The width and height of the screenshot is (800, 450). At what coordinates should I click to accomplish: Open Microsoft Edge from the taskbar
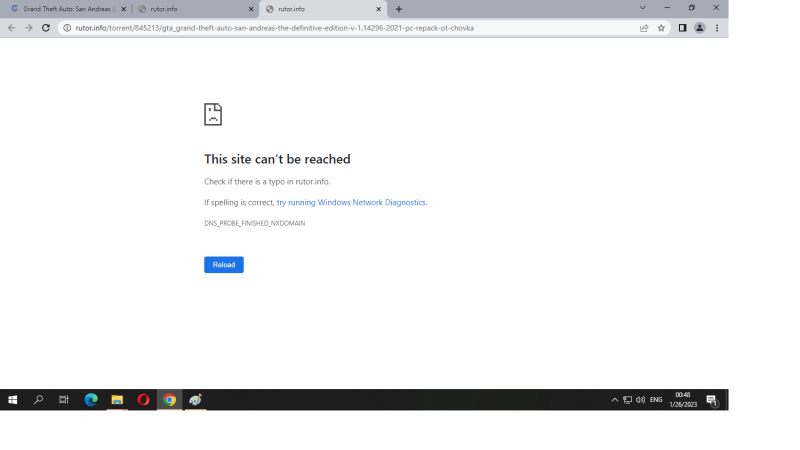(x=91, y=400)
